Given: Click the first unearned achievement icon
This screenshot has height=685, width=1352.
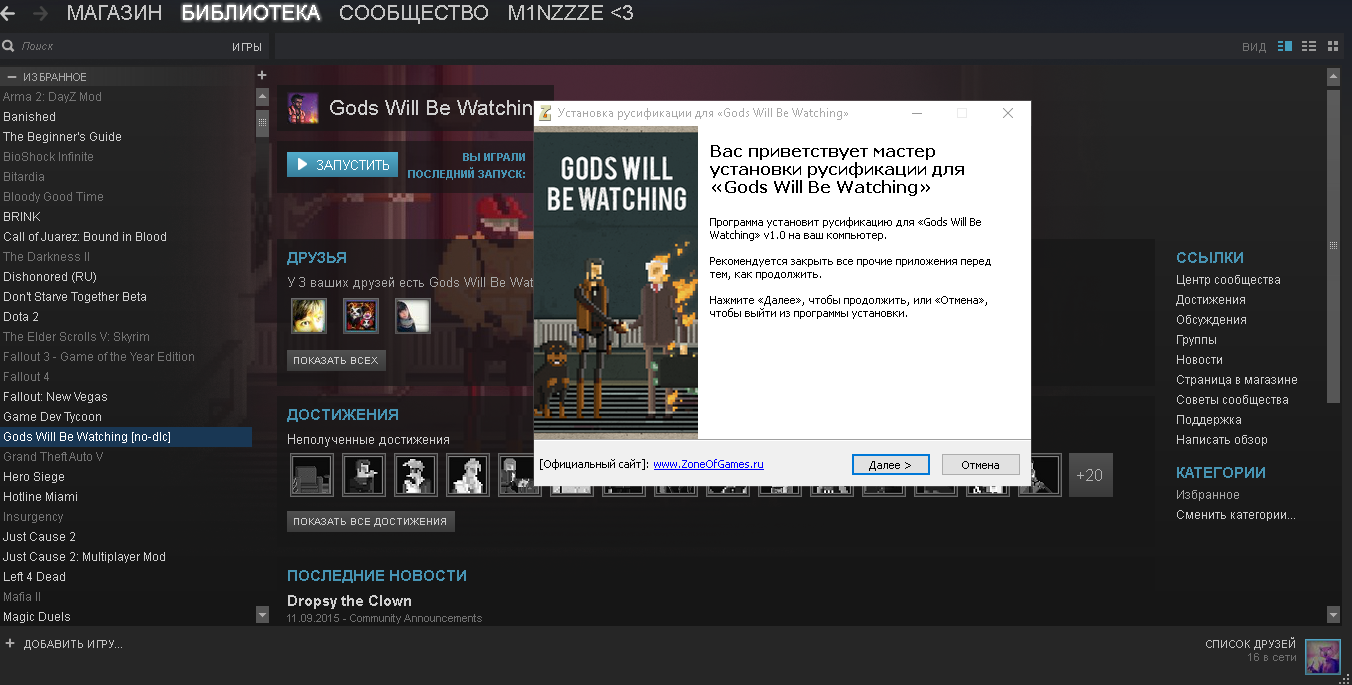Looking at the screenshot, I should click(311, 475).
